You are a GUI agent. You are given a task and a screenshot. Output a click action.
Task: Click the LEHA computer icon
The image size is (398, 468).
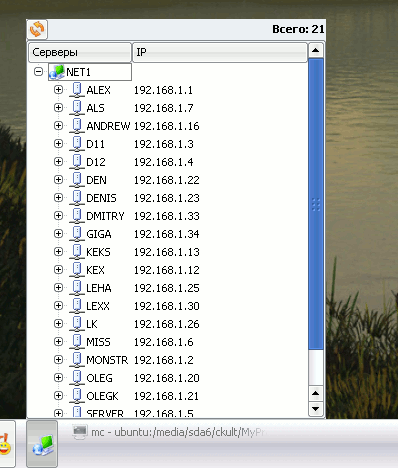pyautogui.click(x=77, y=288)
